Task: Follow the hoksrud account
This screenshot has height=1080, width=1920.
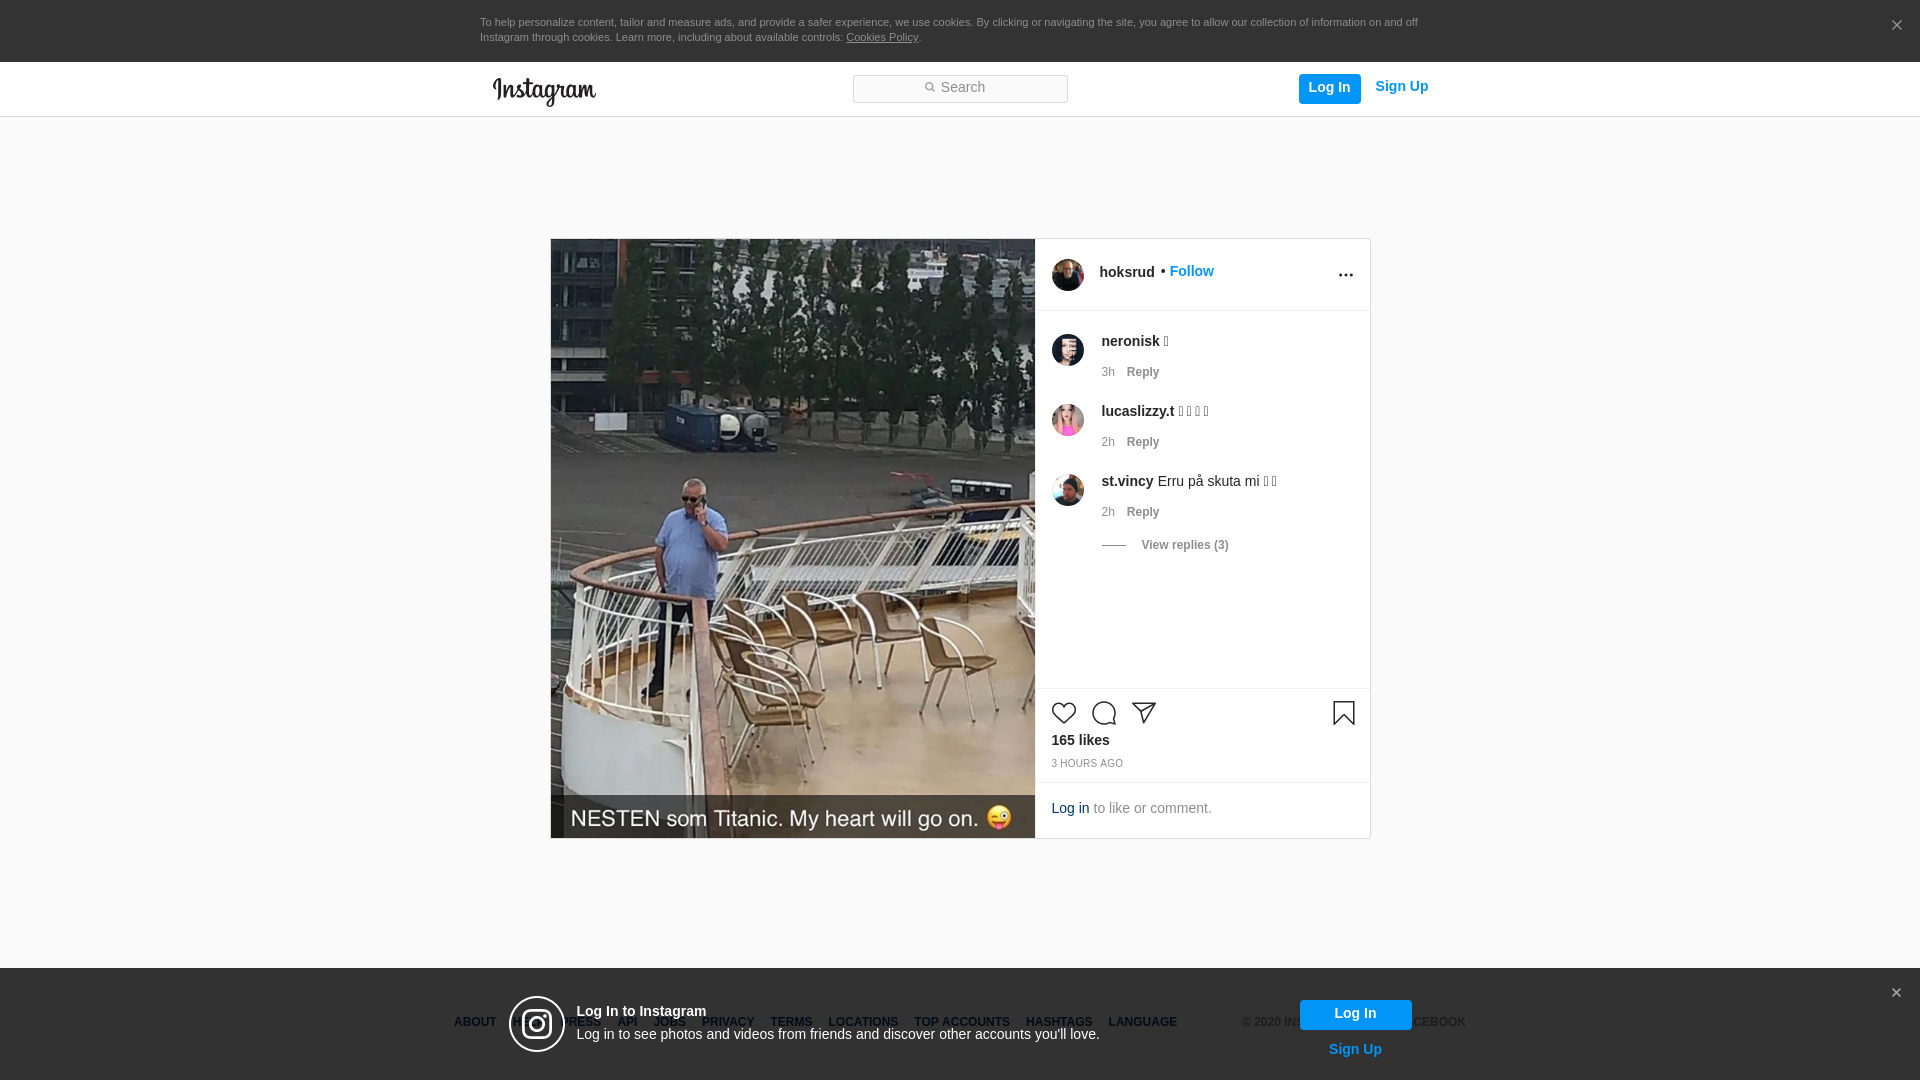Action: 1191,271
